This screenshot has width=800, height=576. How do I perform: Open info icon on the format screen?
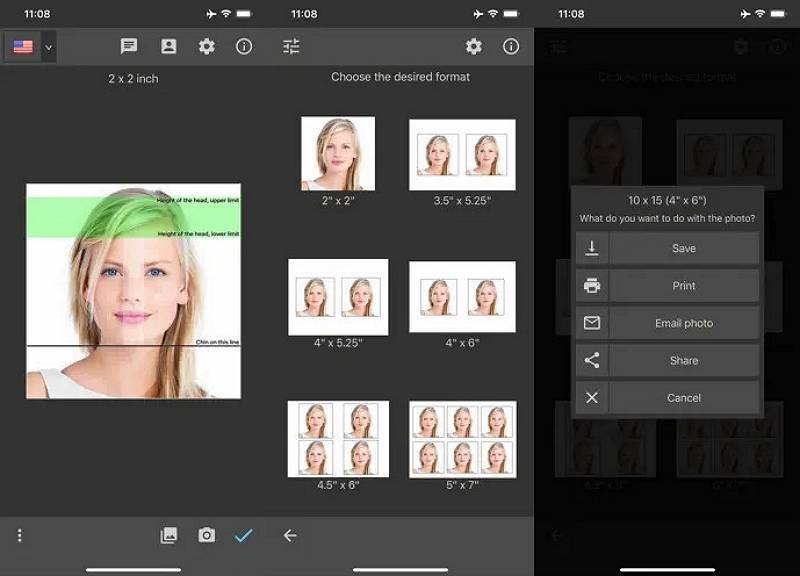pyautogui.click(x=511, y=46)
